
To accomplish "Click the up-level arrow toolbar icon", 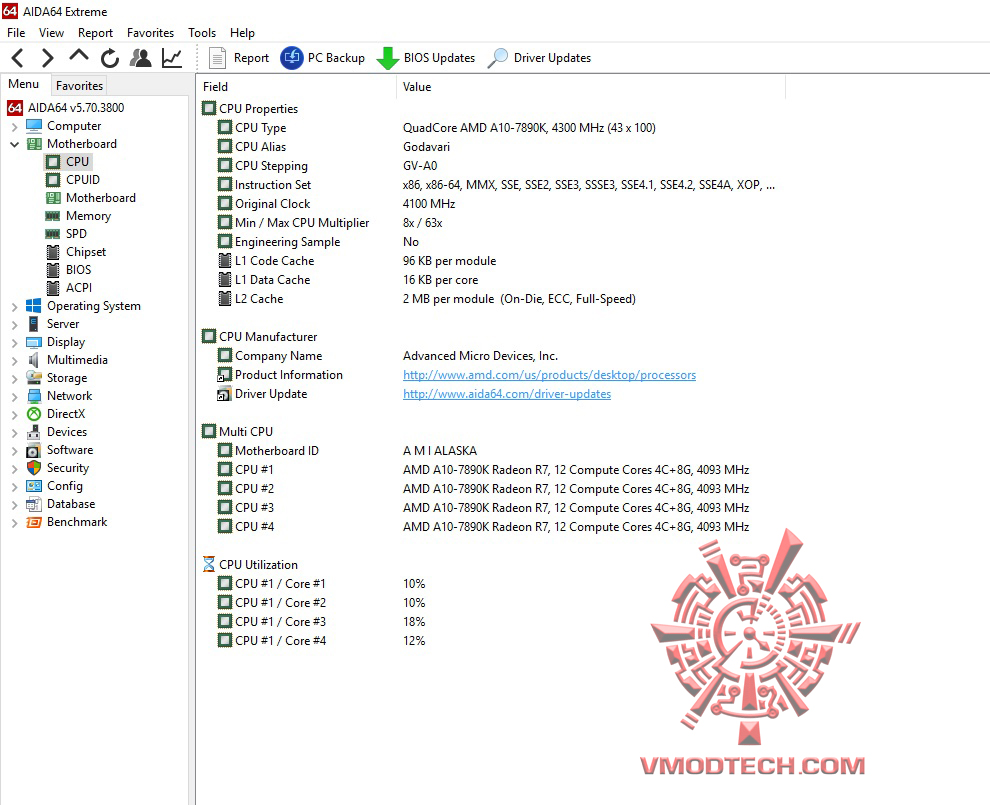I will pyautogui.click(x=79, y=56).
